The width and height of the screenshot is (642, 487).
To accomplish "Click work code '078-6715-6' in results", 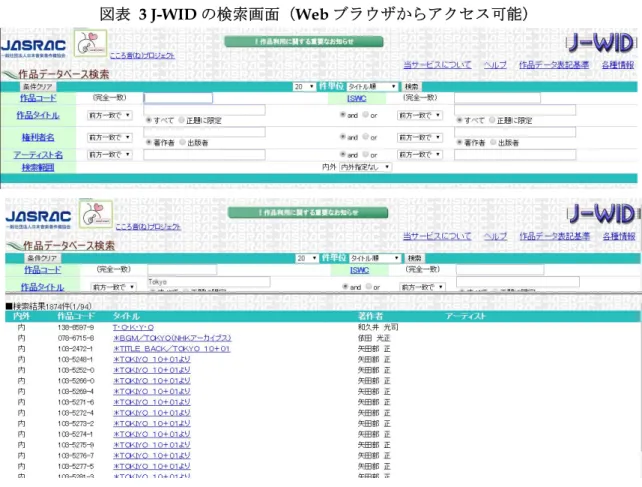I will click(x=76, y=338).
